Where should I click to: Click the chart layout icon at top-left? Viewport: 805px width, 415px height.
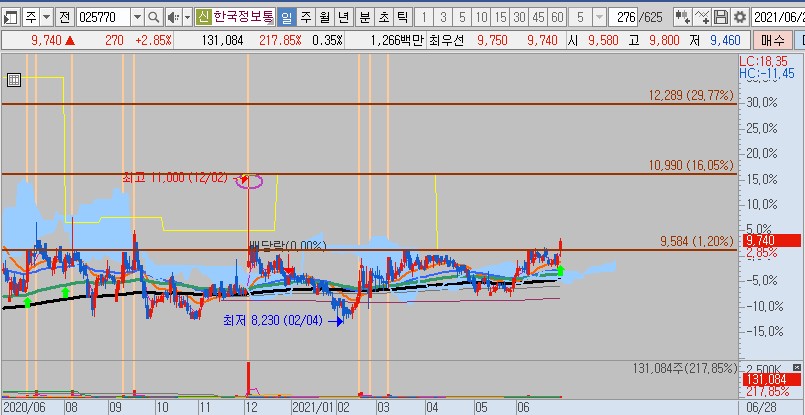(x=9, y=17)
